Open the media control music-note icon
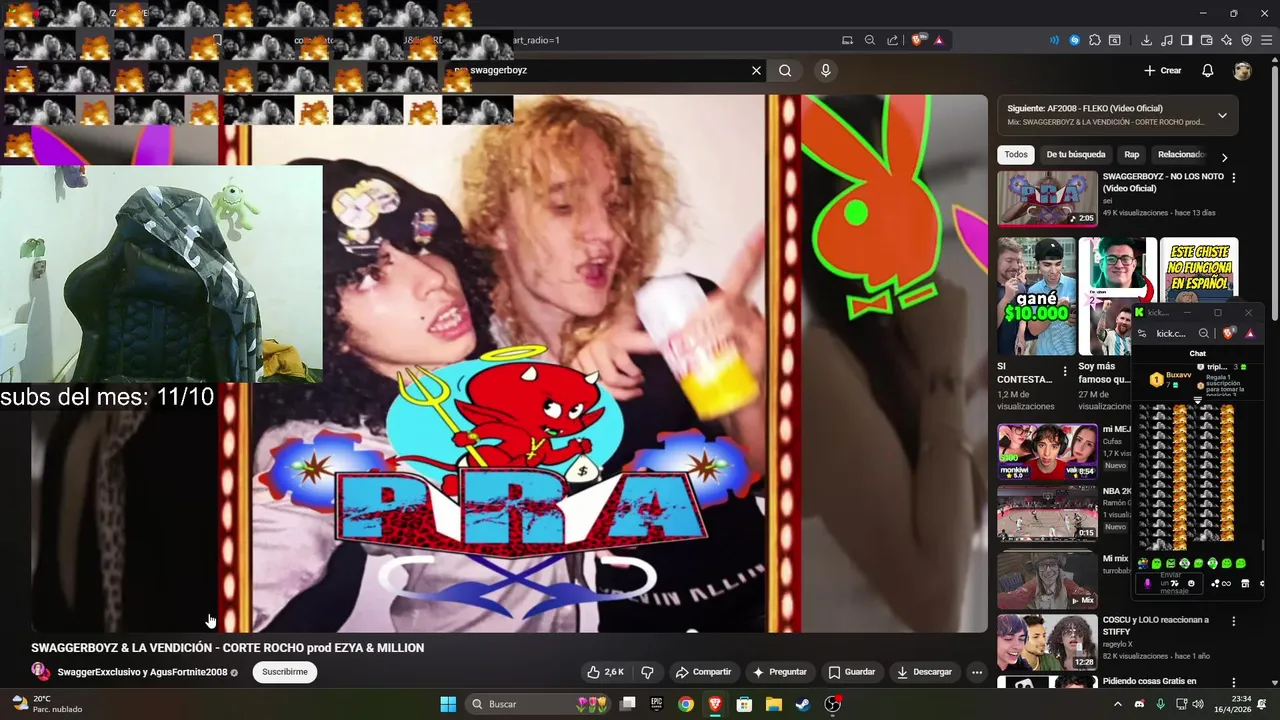Image resolution: width=1280 pixels, height=720 pixels. pyautogui.click(x=1166, y=40)
